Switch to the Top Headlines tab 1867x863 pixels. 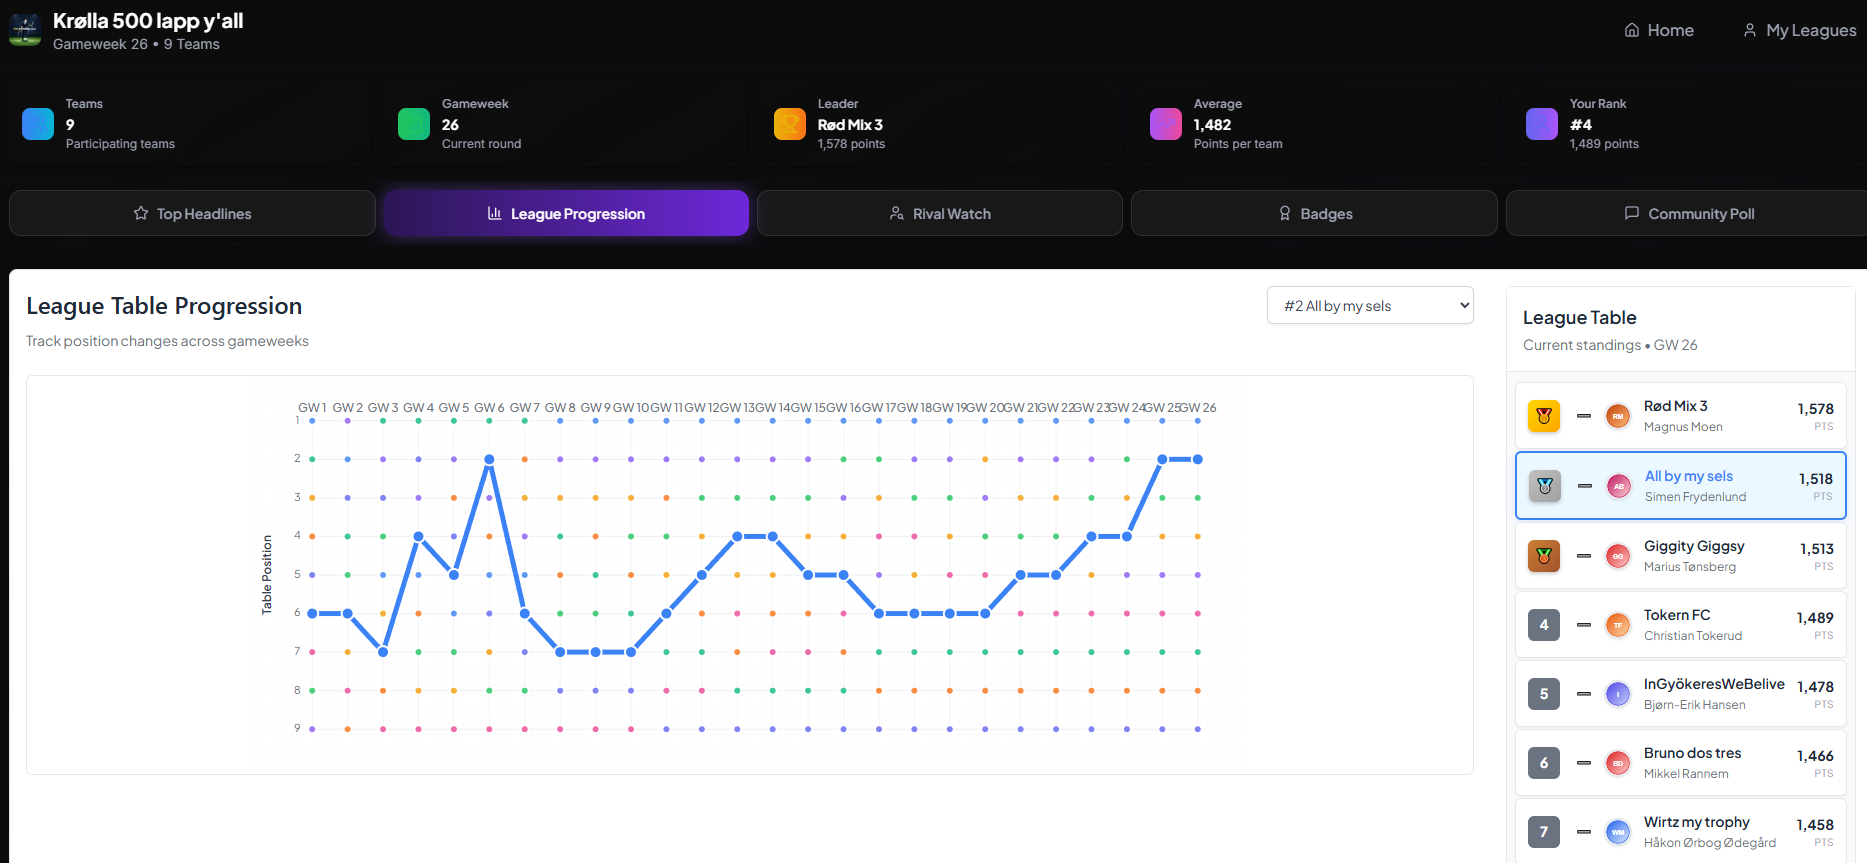[x=192, y=213]
